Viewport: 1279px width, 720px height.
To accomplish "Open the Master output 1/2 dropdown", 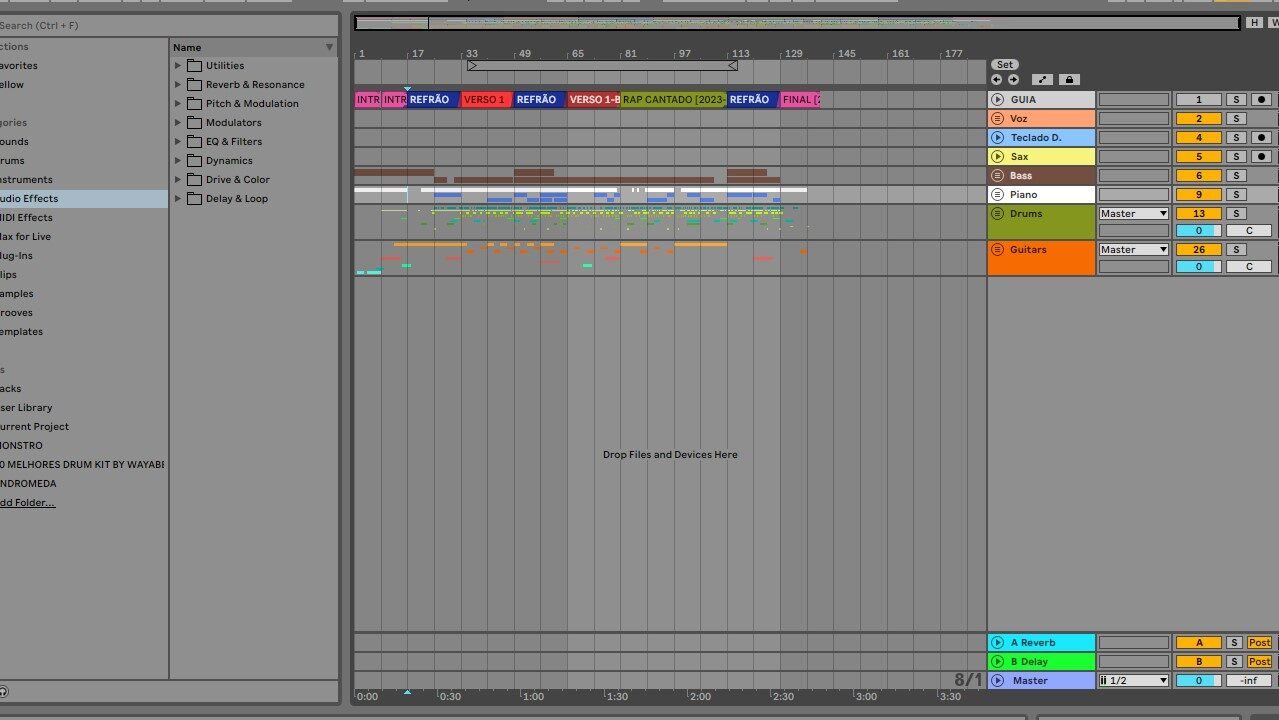I will click(1133, 681).
